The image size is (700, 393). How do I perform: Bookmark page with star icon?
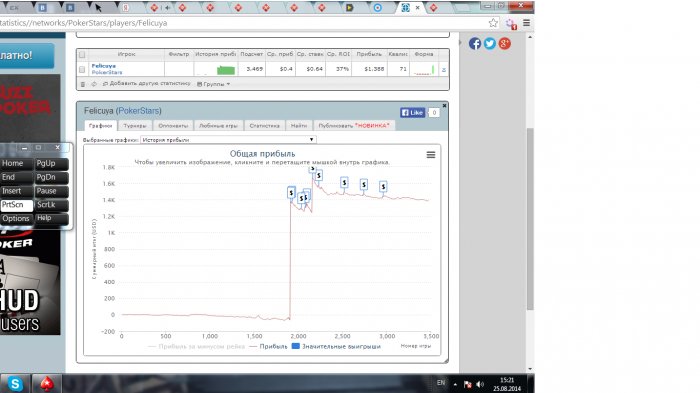click(x=493, y=23)
